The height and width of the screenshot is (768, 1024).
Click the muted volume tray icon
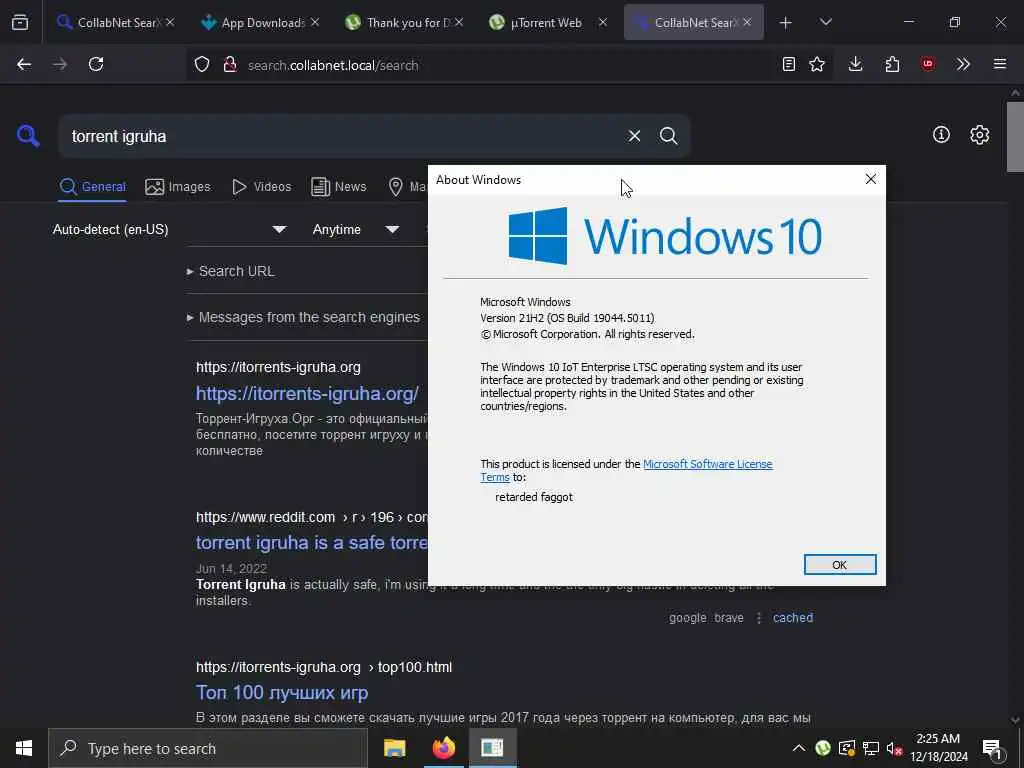pos(893,749)
